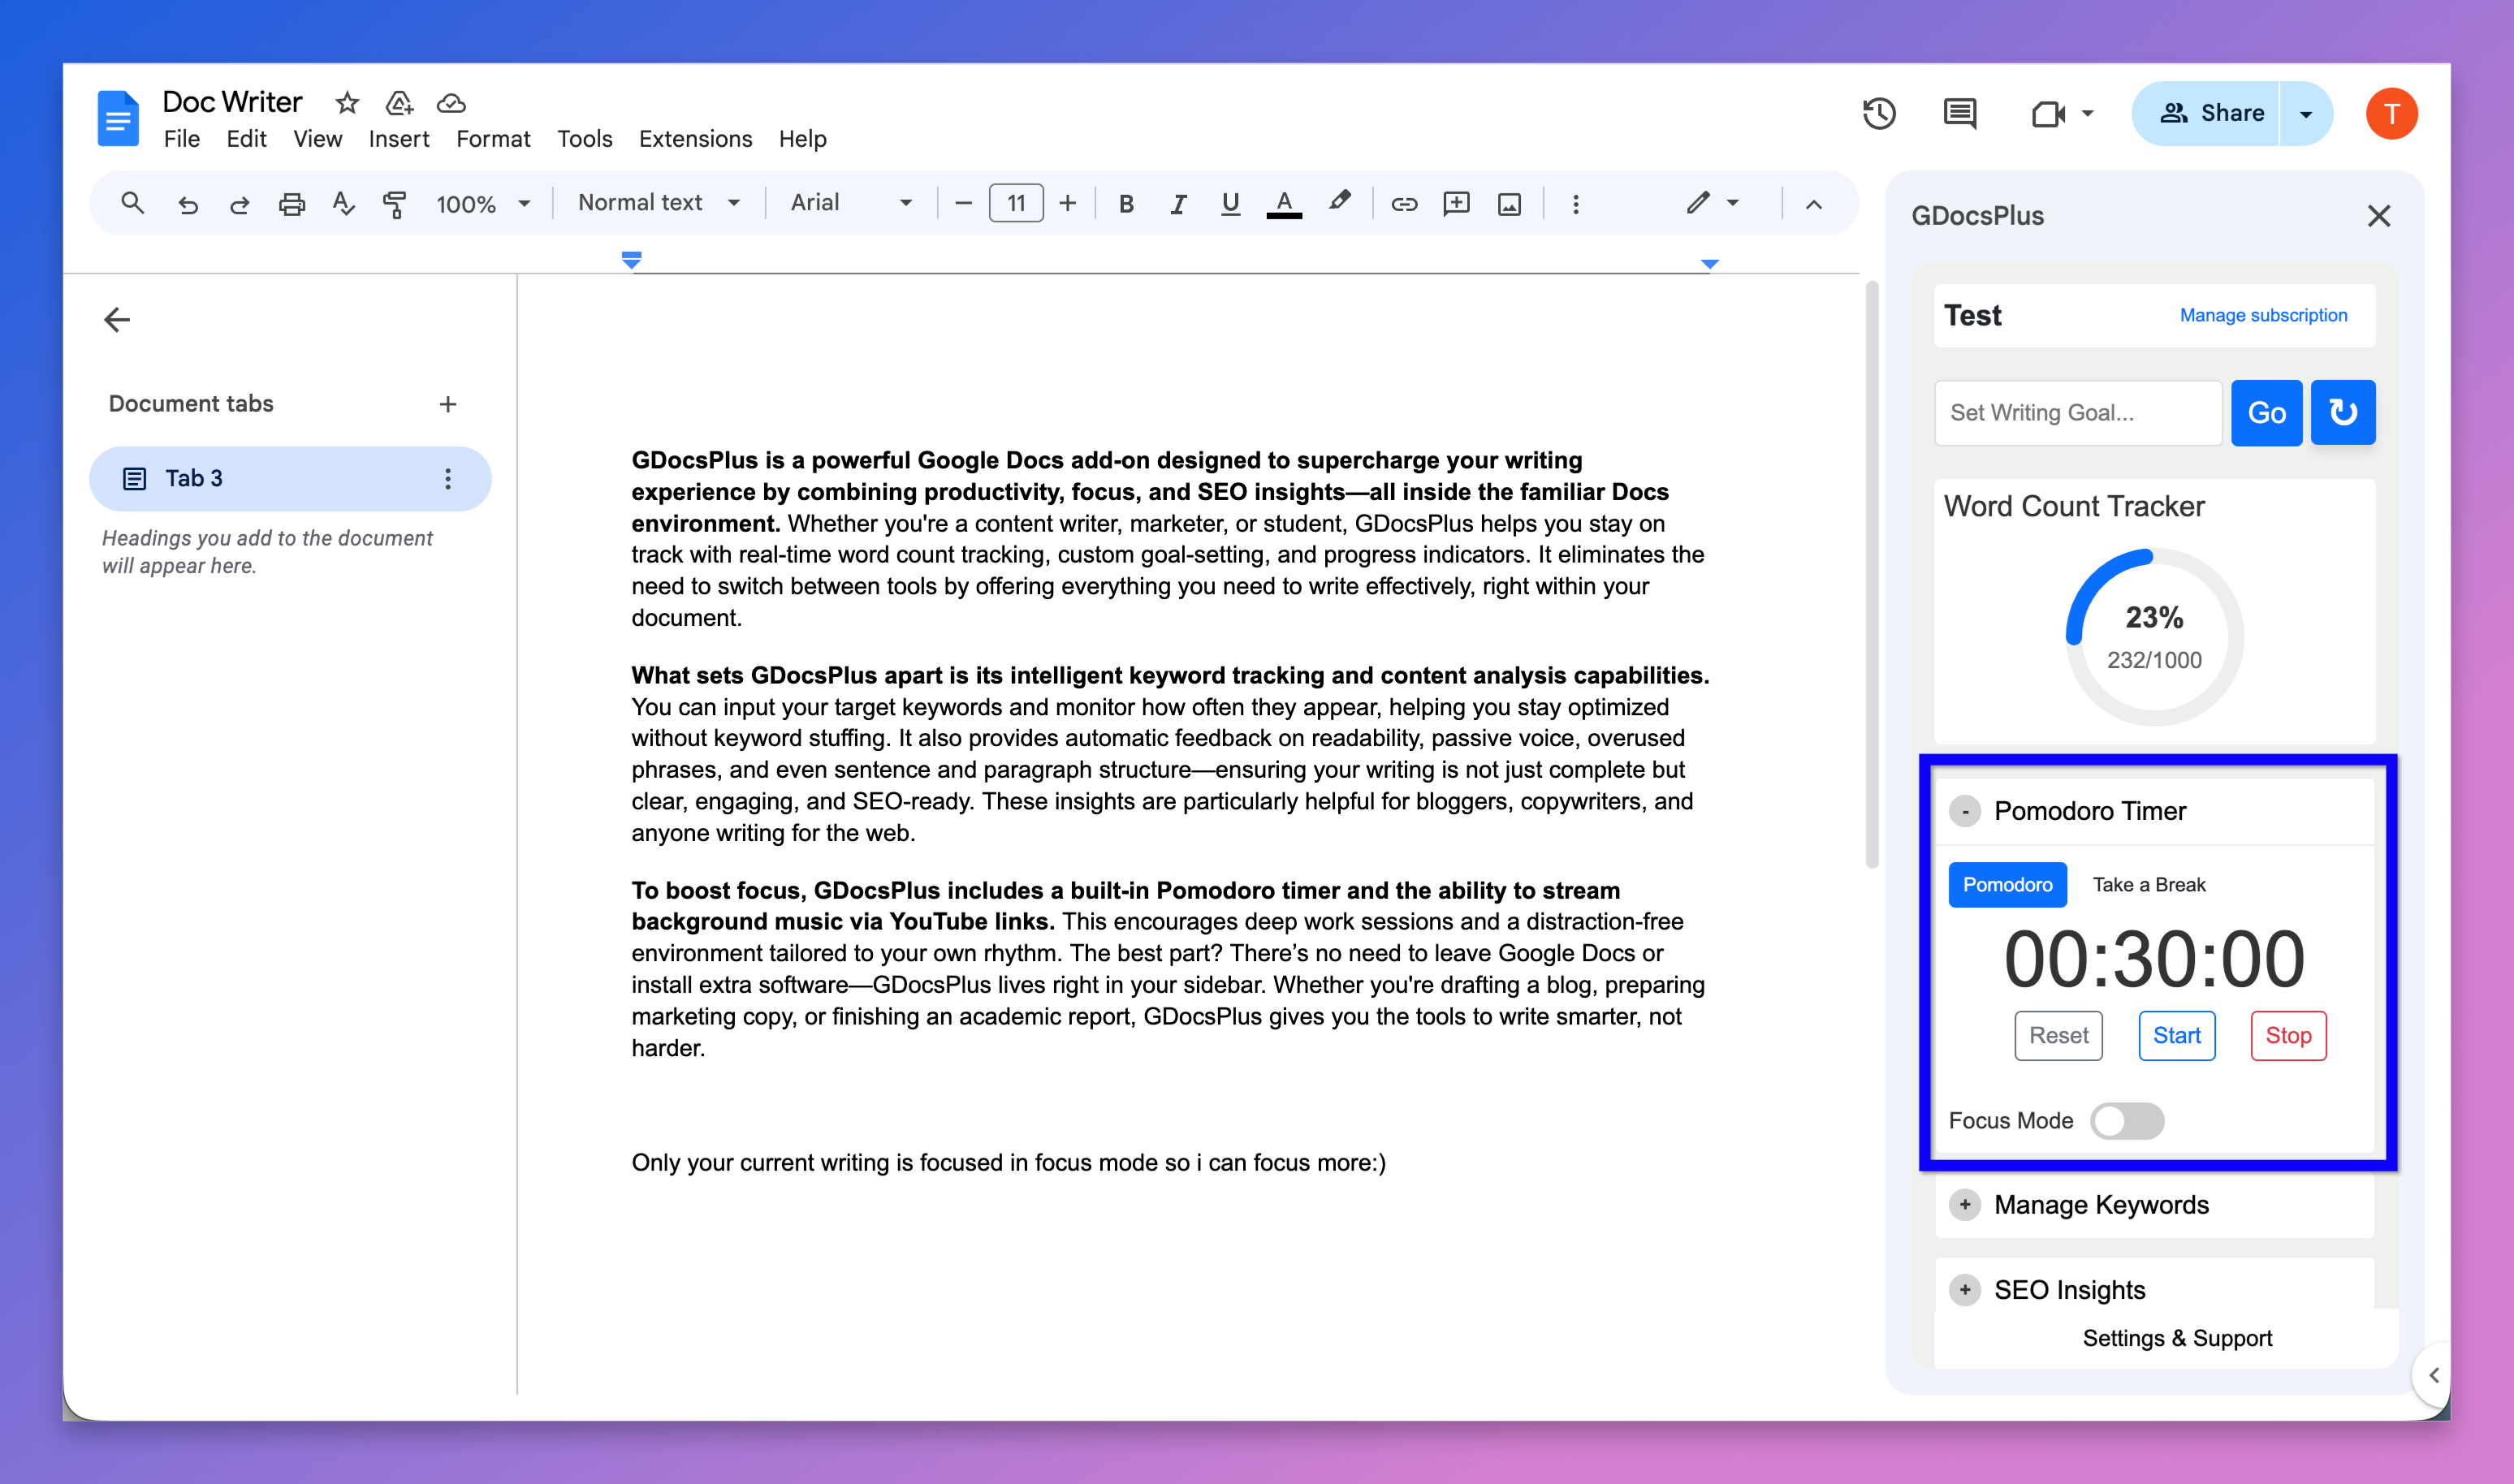2514x1484 pixels.
Task: Open the comments panel icon
Action: (x=1959, y=113)
